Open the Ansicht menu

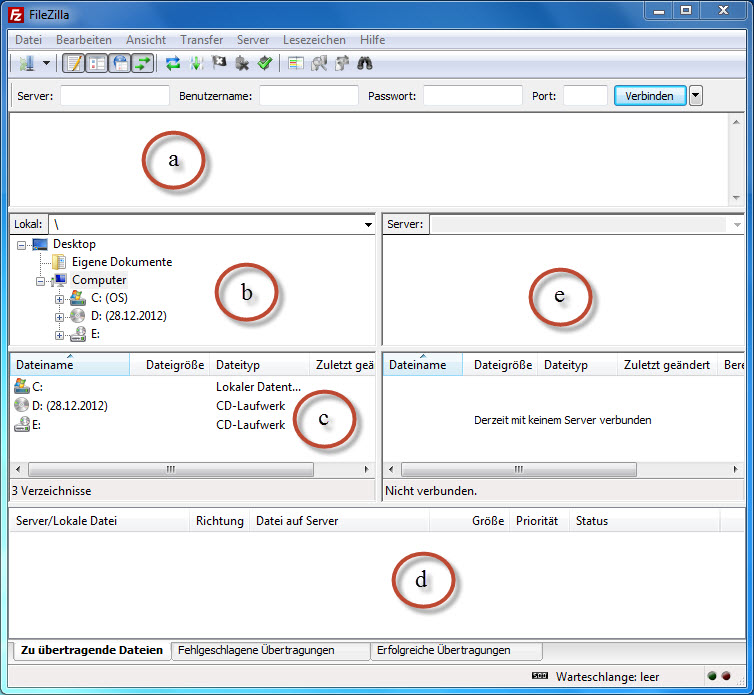pos(146,40)
